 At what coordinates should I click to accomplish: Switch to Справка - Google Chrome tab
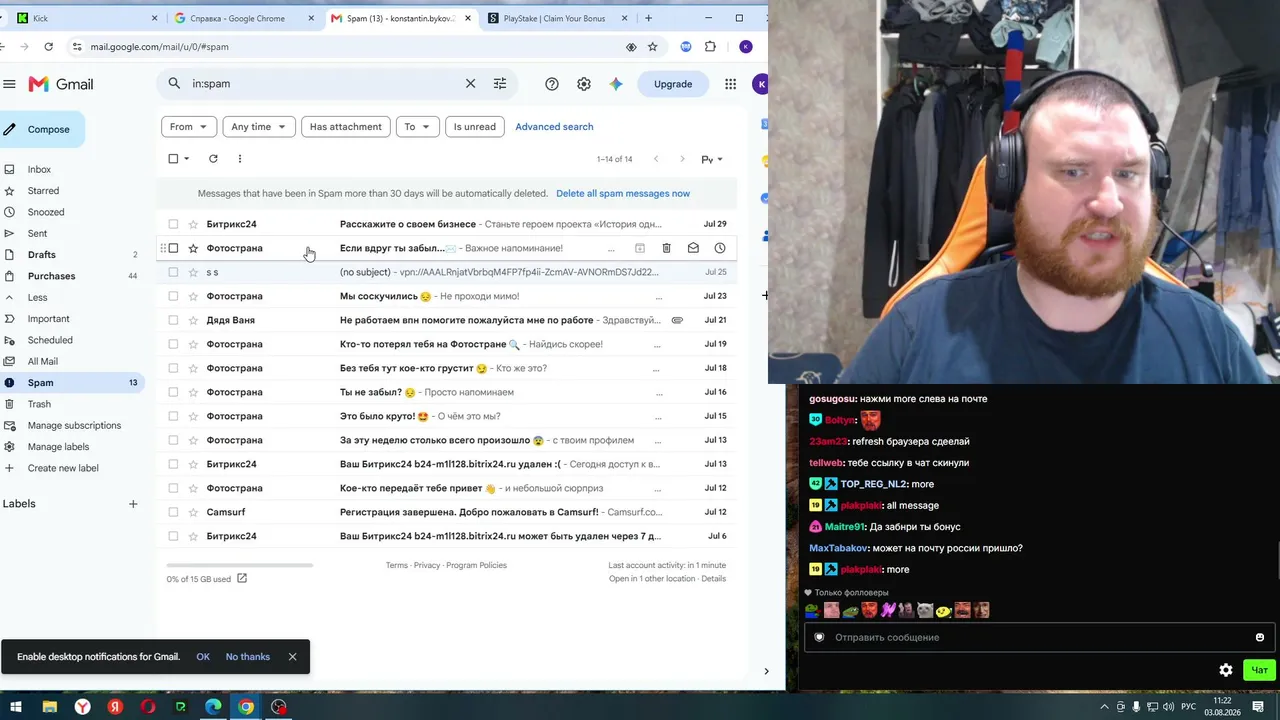[244, 18]
